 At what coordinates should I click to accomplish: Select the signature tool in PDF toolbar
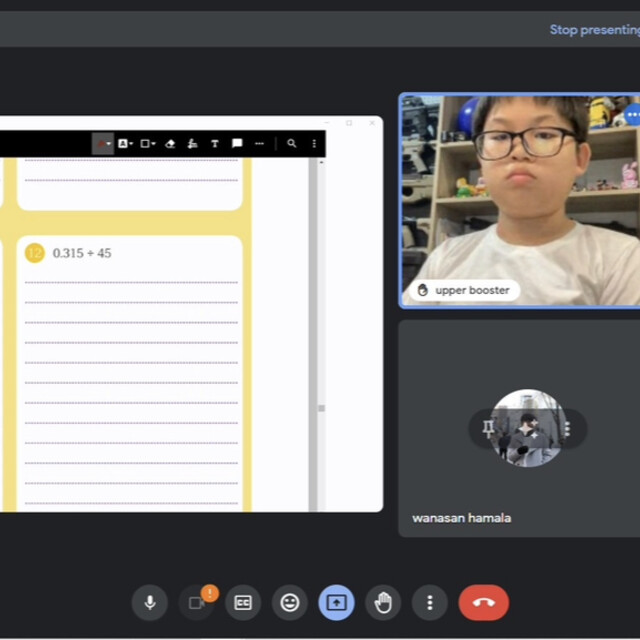(x=192, y=144)
